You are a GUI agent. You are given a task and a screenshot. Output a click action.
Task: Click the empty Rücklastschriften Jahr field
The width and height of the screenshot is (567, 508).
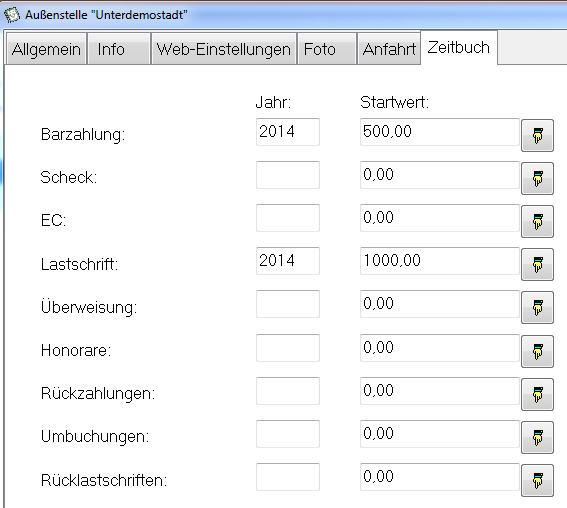pos(288,477)
